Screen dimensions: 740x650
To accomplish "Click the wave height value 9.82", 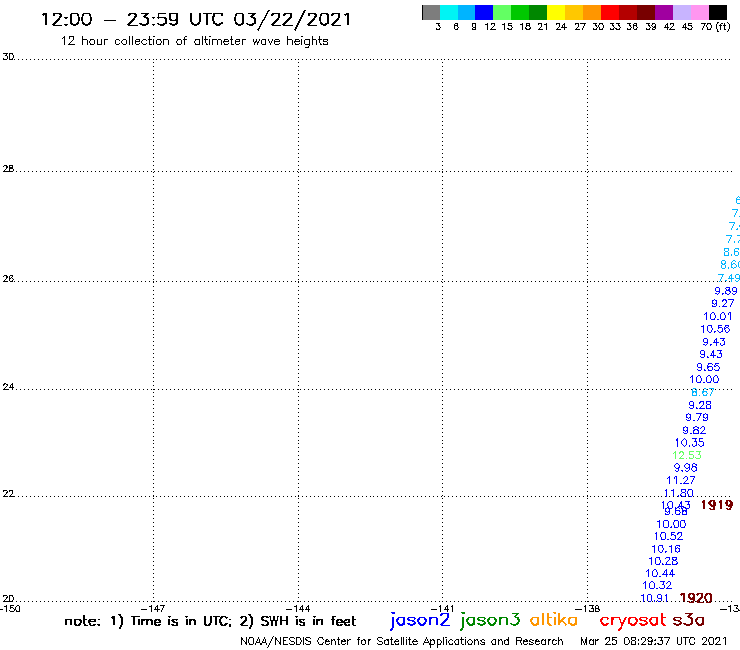I will (x=694, y=430).
